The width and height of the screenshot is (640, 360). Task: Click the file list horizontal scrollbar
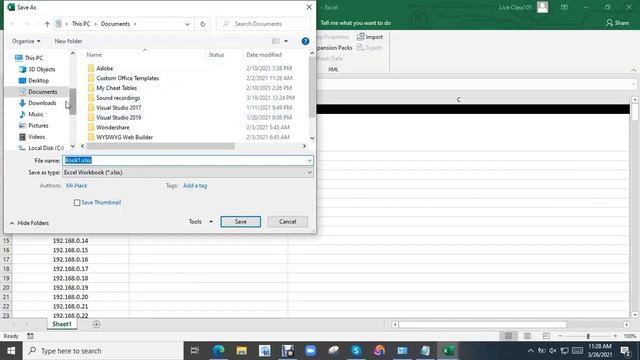click(160, 146)
